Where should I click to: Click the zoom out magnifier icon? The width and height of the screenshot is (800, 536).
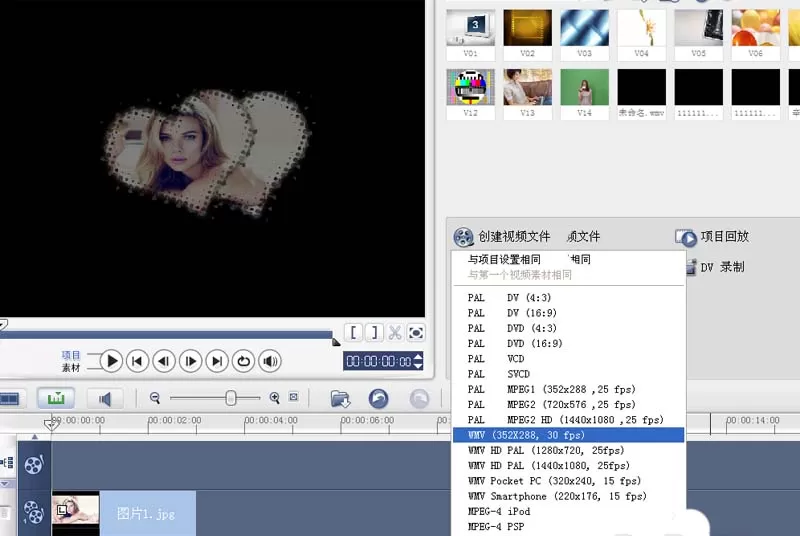coord(155,398)
